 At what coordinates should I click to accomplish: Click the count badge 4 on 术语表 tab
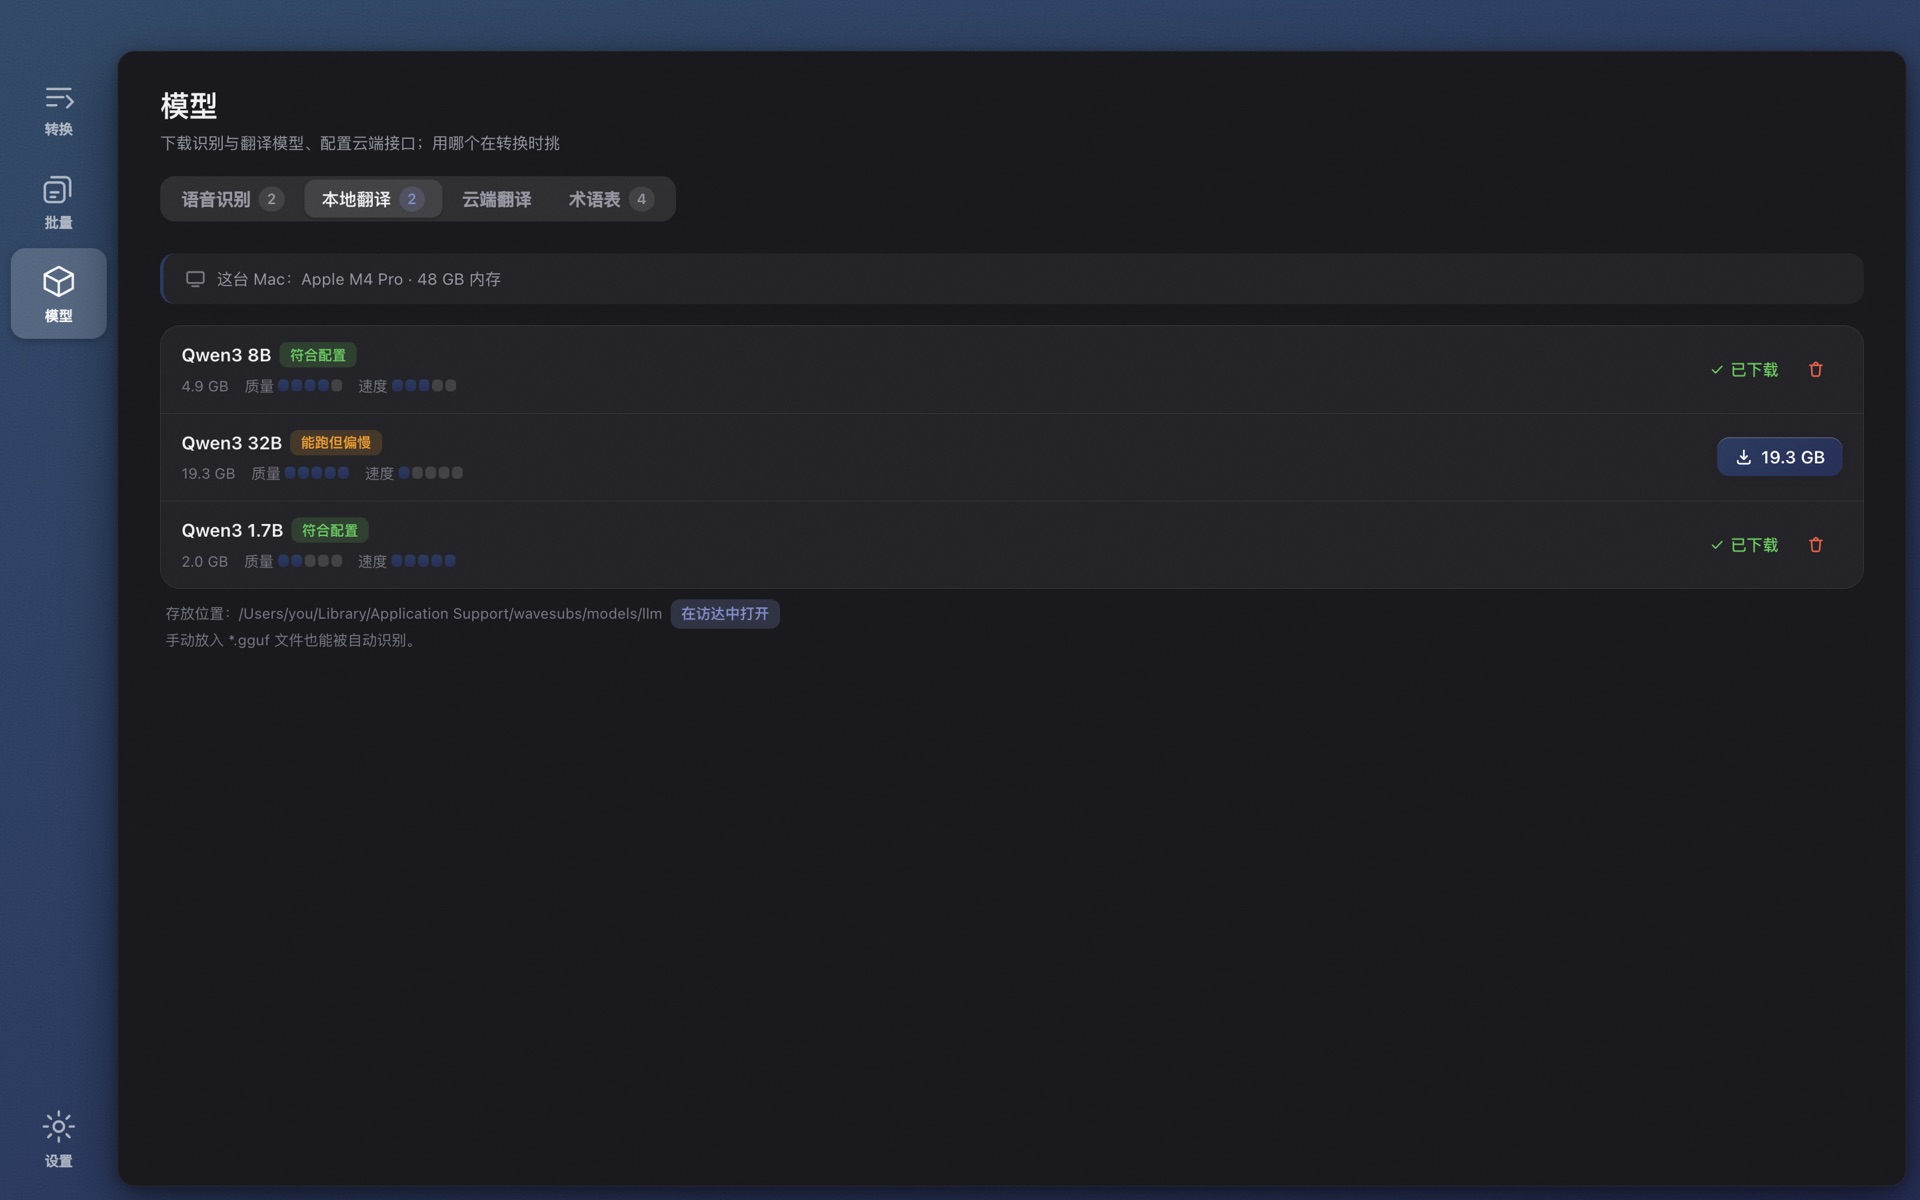tap(641, 199)
